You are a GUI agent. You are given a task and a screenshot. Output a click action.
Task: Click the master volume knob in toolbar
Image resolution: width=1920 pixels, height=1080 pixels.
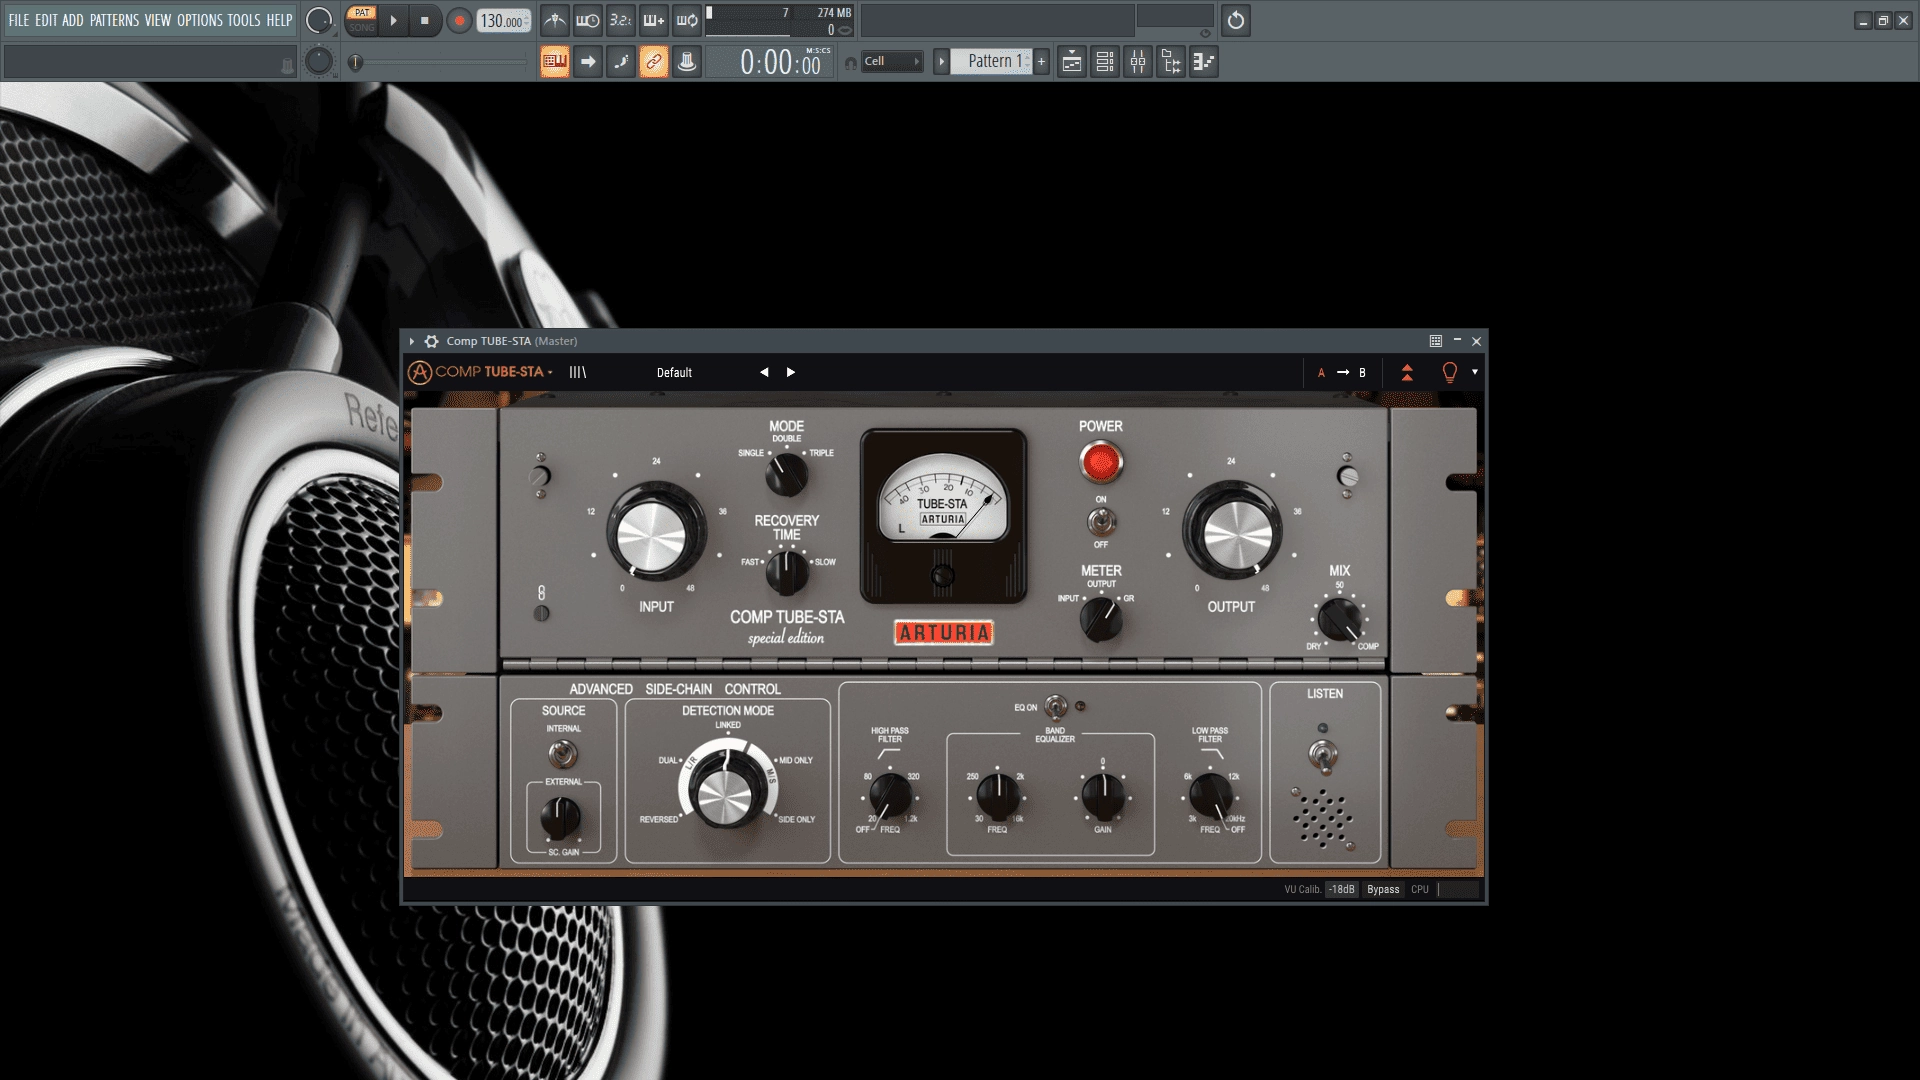coord(319,20)
